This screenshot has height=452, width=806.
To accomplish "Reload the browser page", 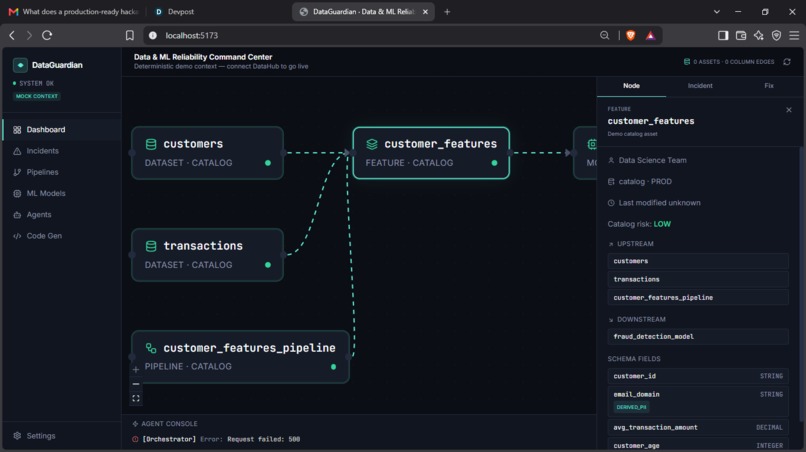I will coord(47,35).
